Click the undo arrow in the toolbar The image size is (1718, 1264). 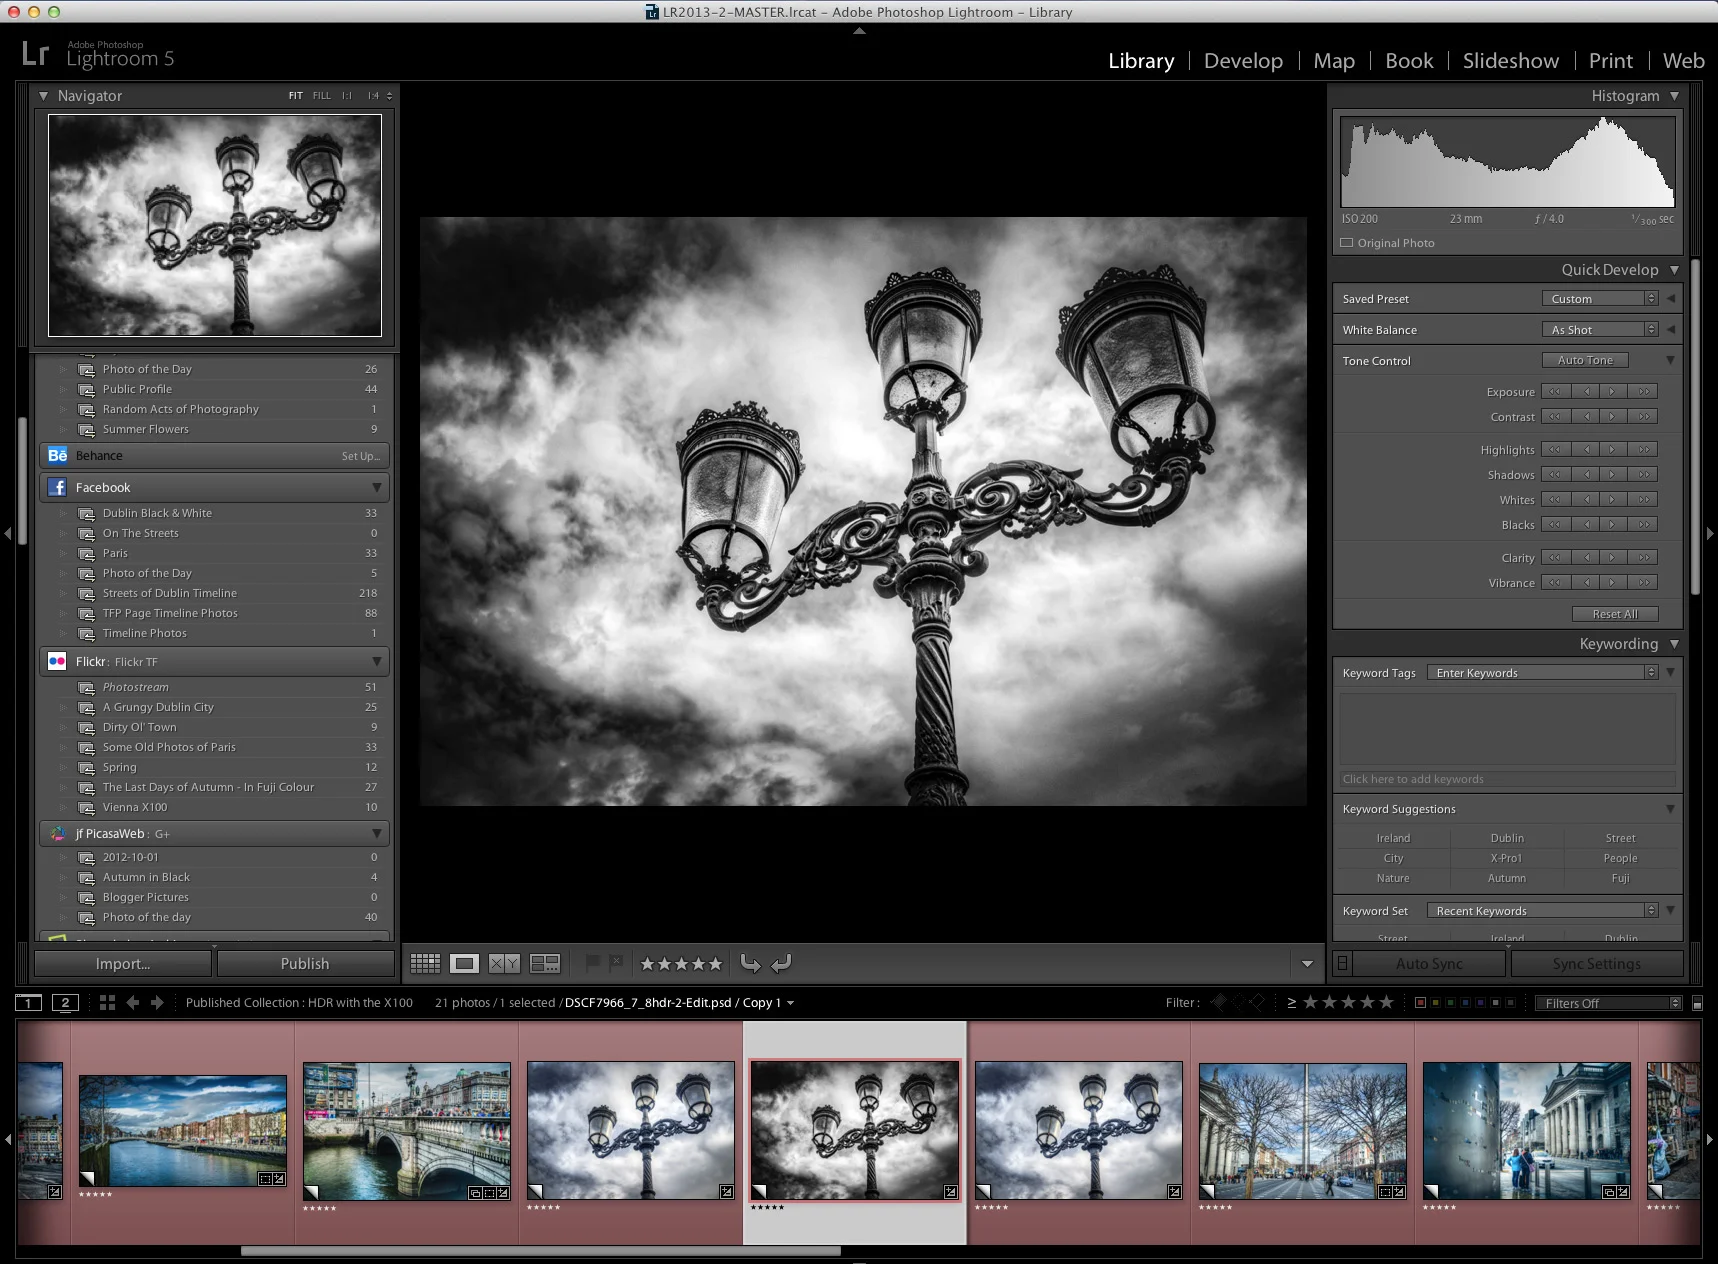(x=751, y=963)
